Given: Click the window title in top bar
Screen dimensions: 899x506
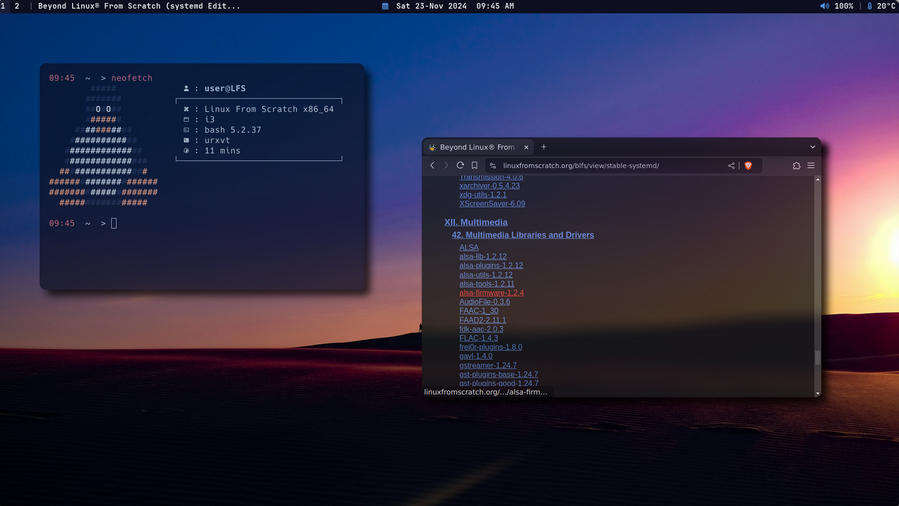Looking at the screenshot, I should pyautogui.click(x=139, y=6).
